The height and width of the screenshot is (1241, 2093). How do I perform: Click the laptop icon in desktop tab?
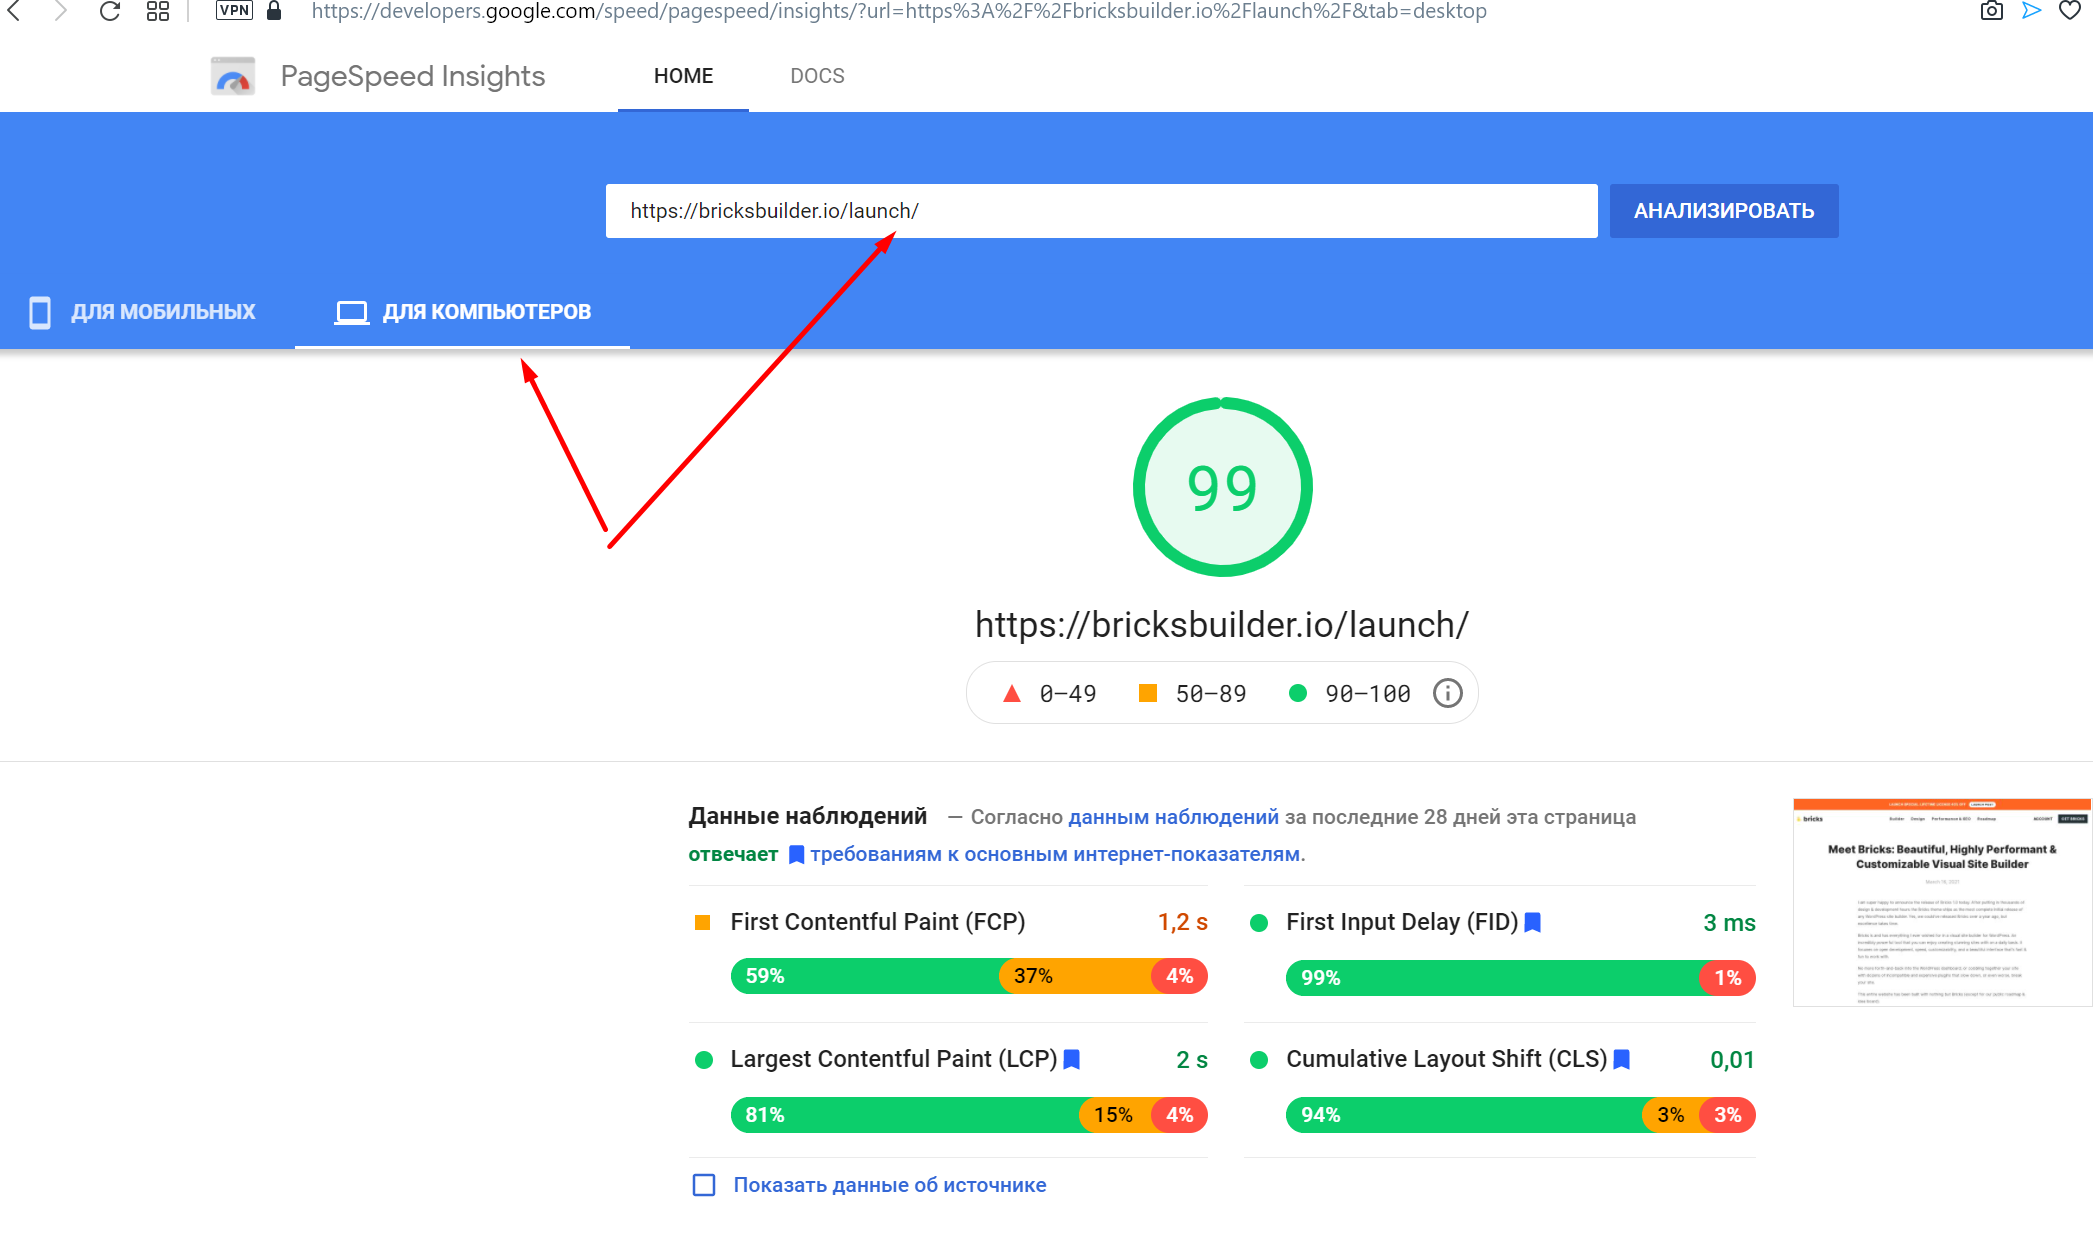[351, 312]
